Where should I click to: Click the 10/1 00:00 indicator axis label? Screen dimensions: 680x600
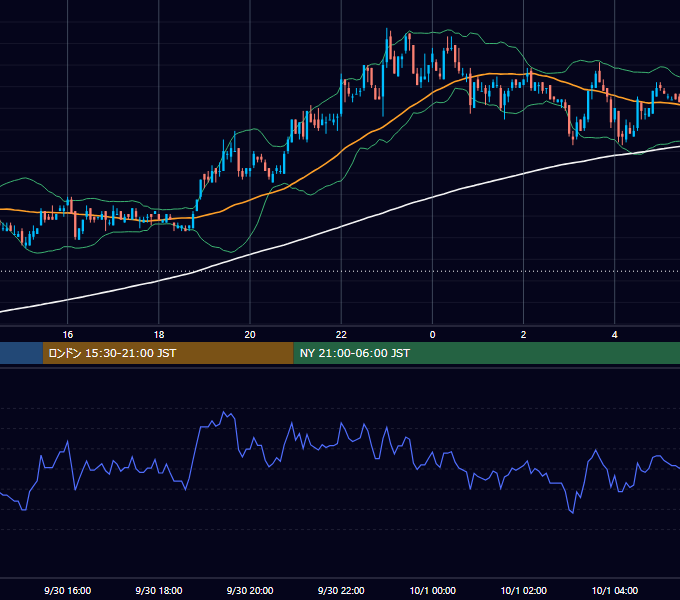tap(432, 590)
